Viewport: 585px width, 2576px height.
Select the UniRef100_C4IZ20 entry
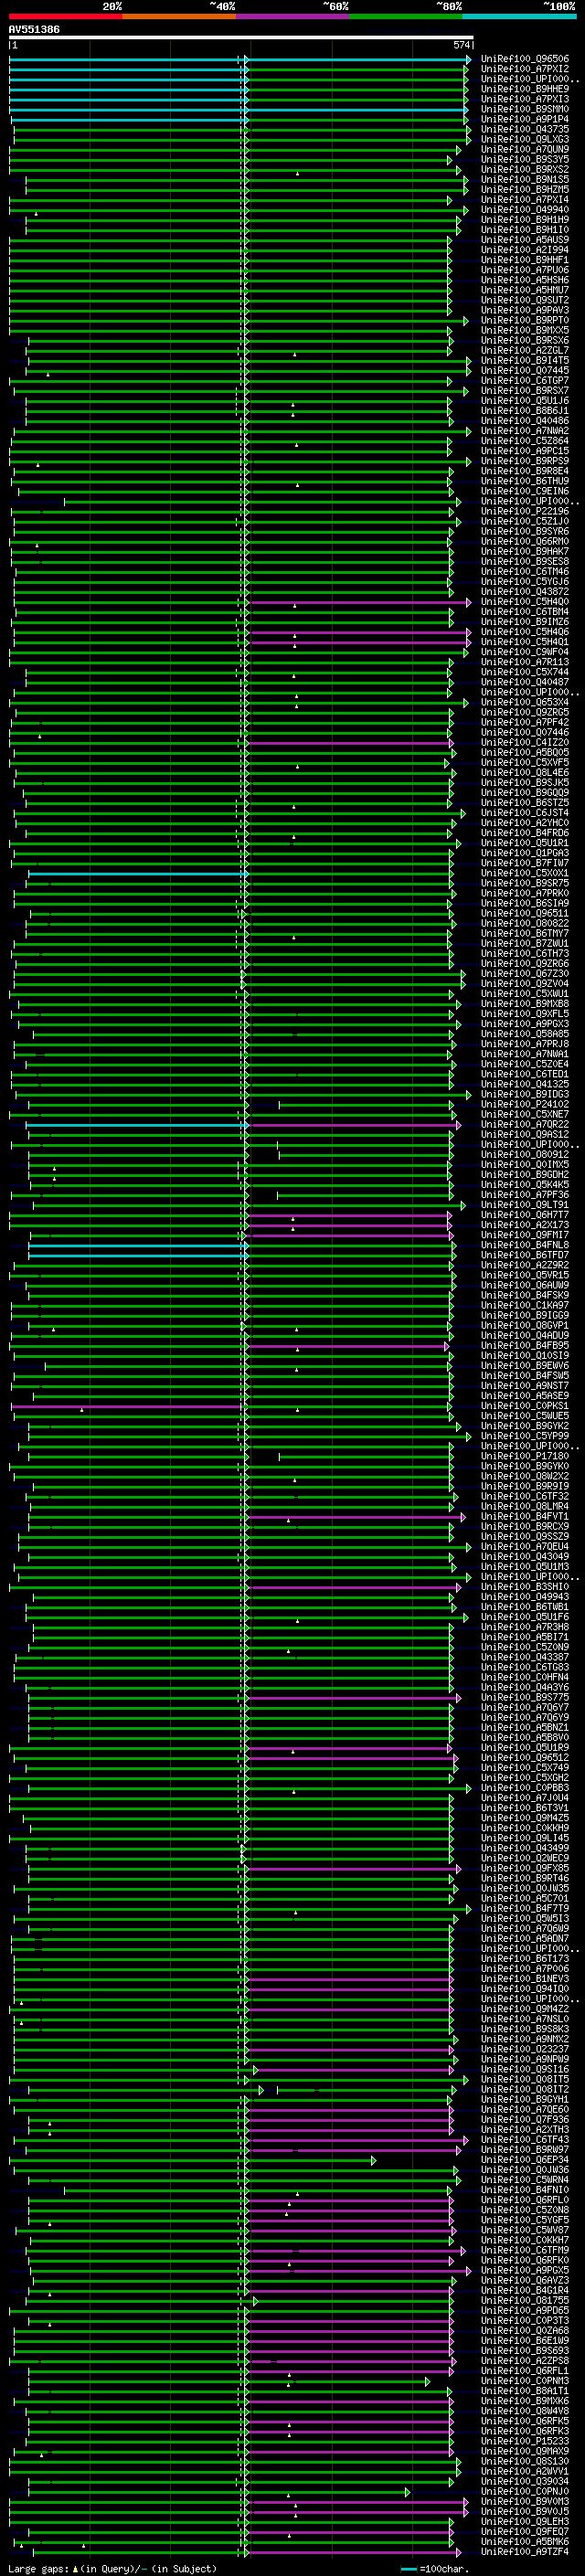point(525,742)
